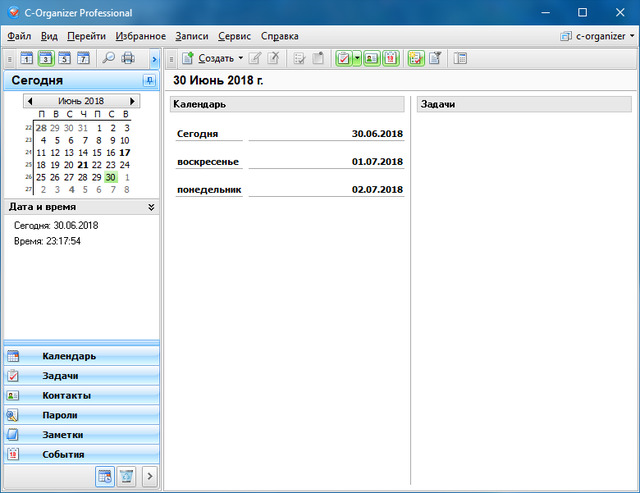Image resolution: width=640 pixels, height=493 pixels.
Task: Open the Избранное menu
Action: click(x=140, y=36)
